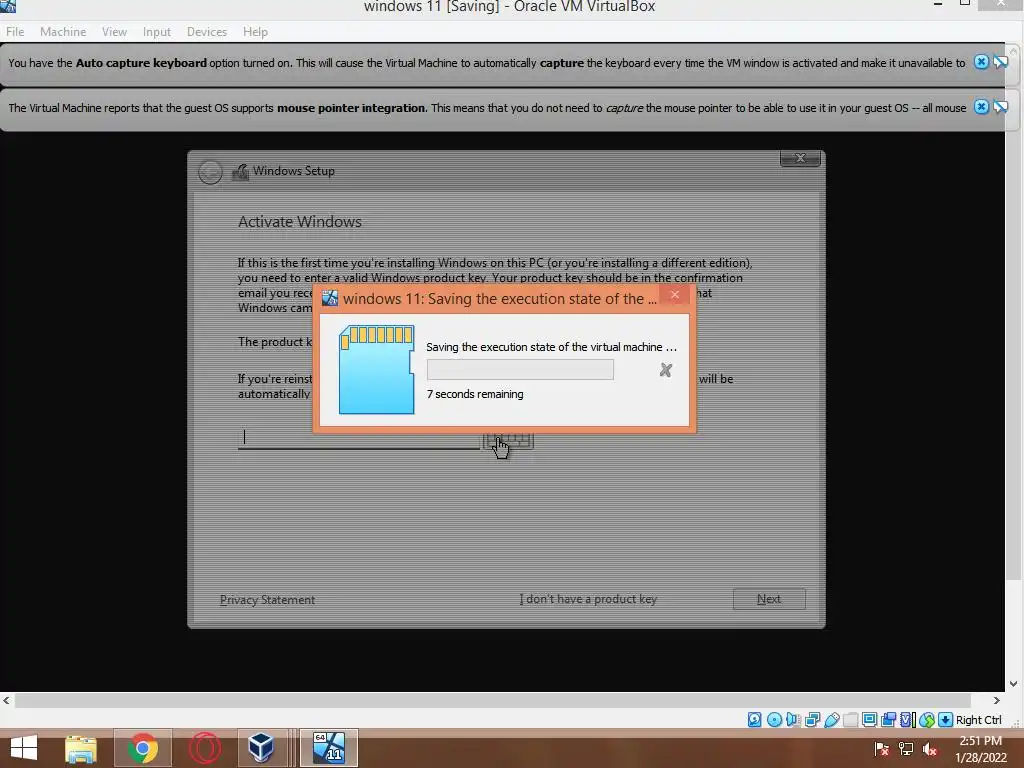The width and height of the screenshot is (1024, 768).
Task: Click the keyboard capture arrow icon
Action: point(945,720)
